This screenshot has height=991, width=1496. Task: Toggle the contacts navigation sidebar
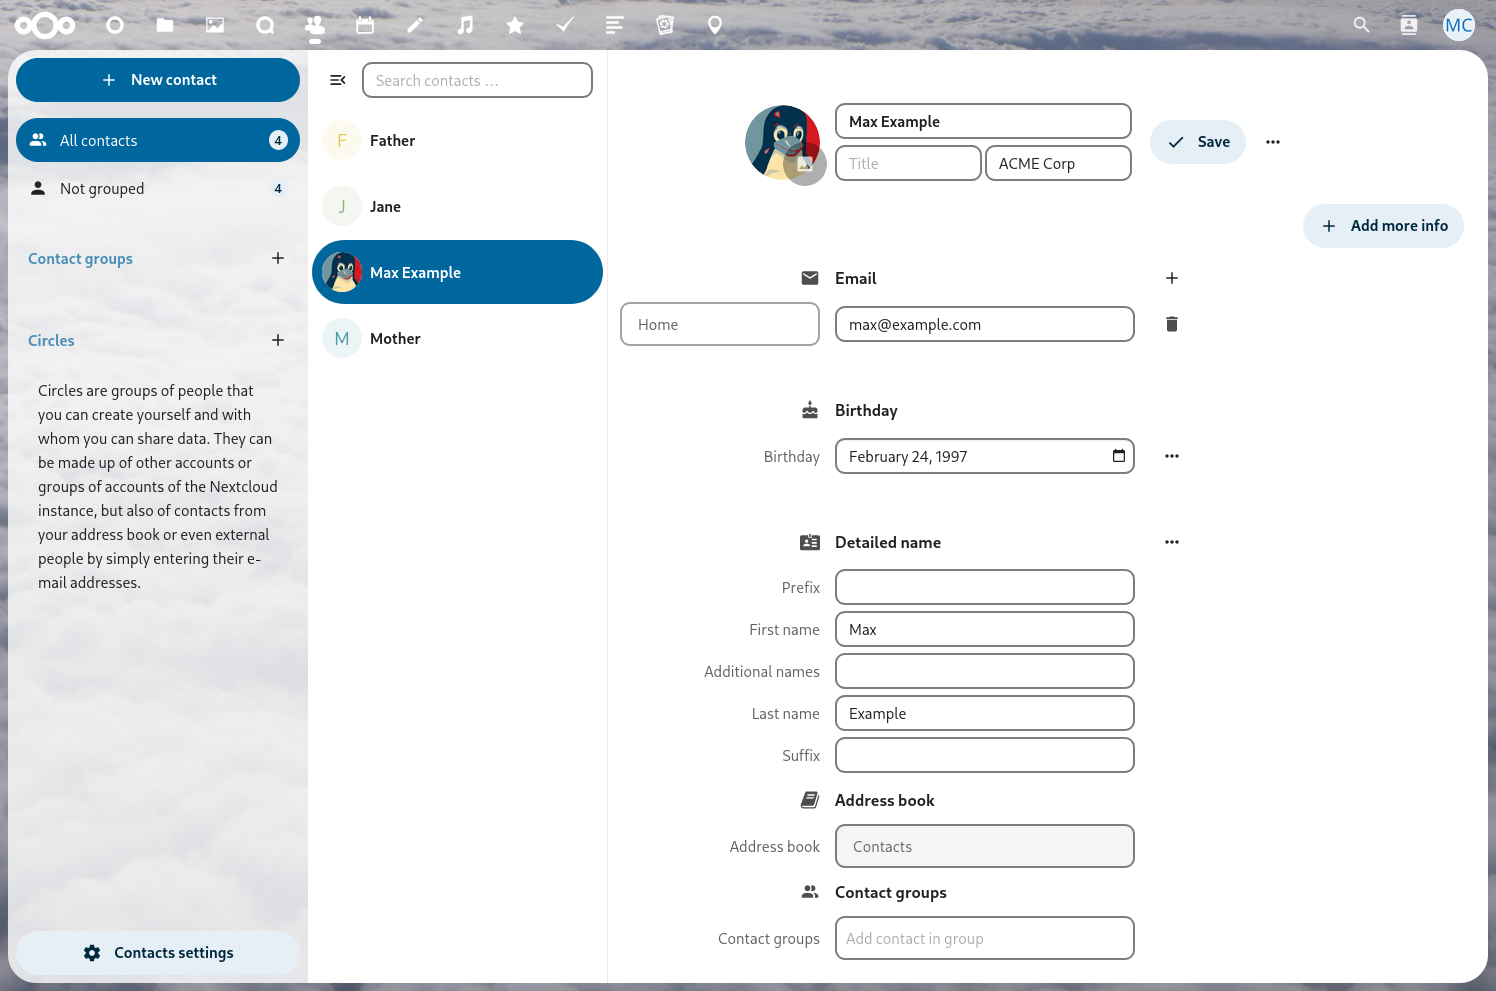tap(338, 80)
